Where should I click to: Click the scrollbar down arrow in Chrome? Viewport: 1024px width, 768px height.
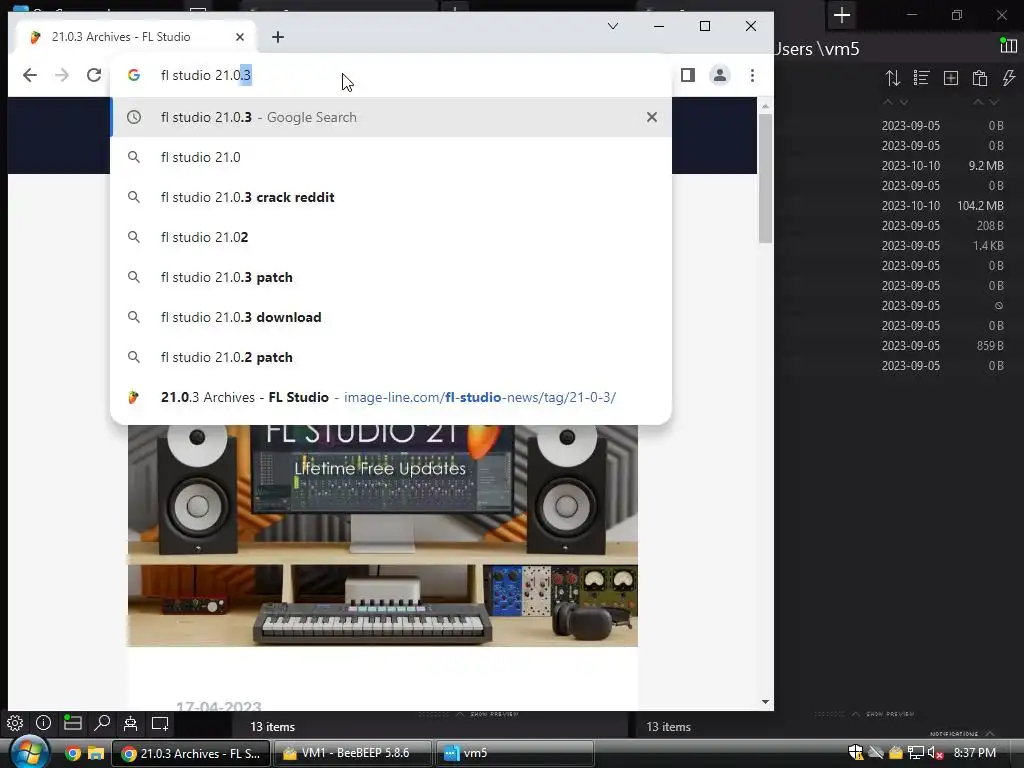[x=765, y=702]
